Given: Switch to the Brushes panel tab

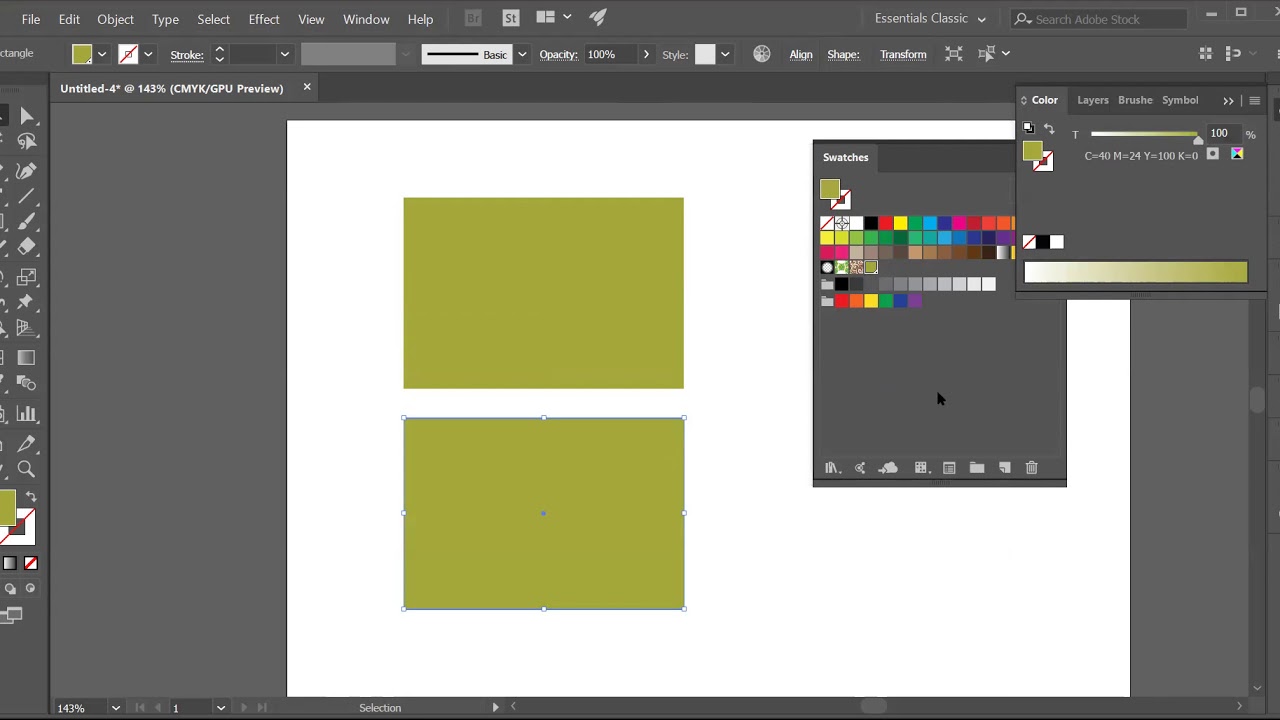Looking at the screenshot, I should (x=1135, y=100).
